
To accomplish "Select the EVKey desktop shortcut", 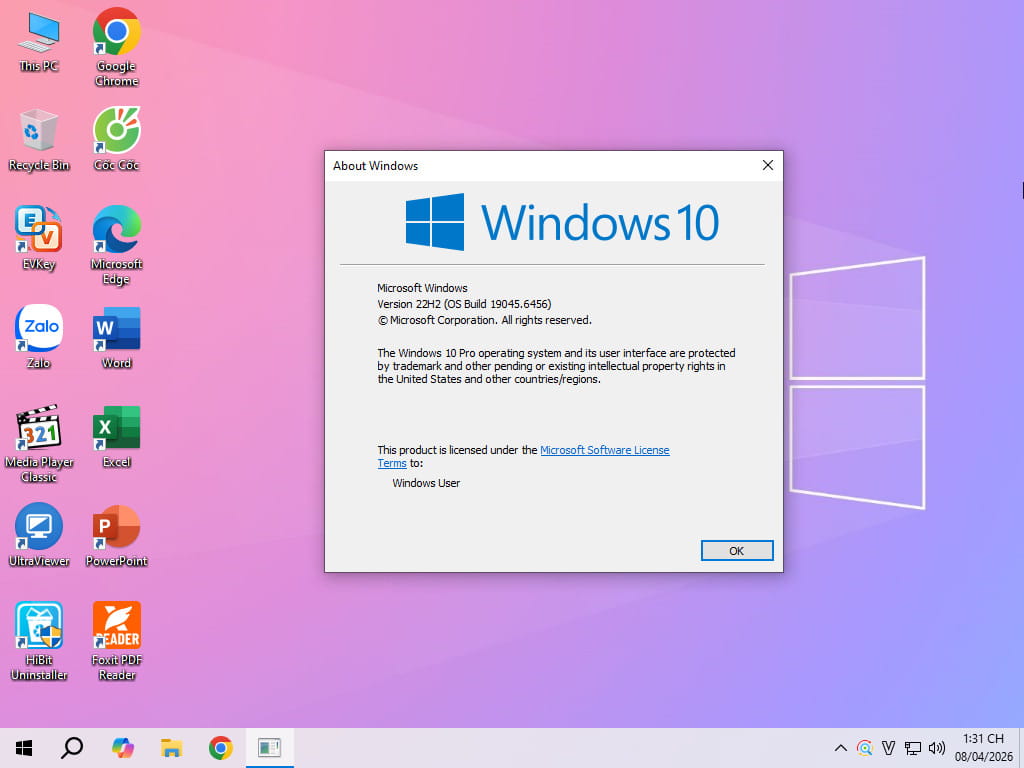I will pyautogui.click(x=39, y=239).
